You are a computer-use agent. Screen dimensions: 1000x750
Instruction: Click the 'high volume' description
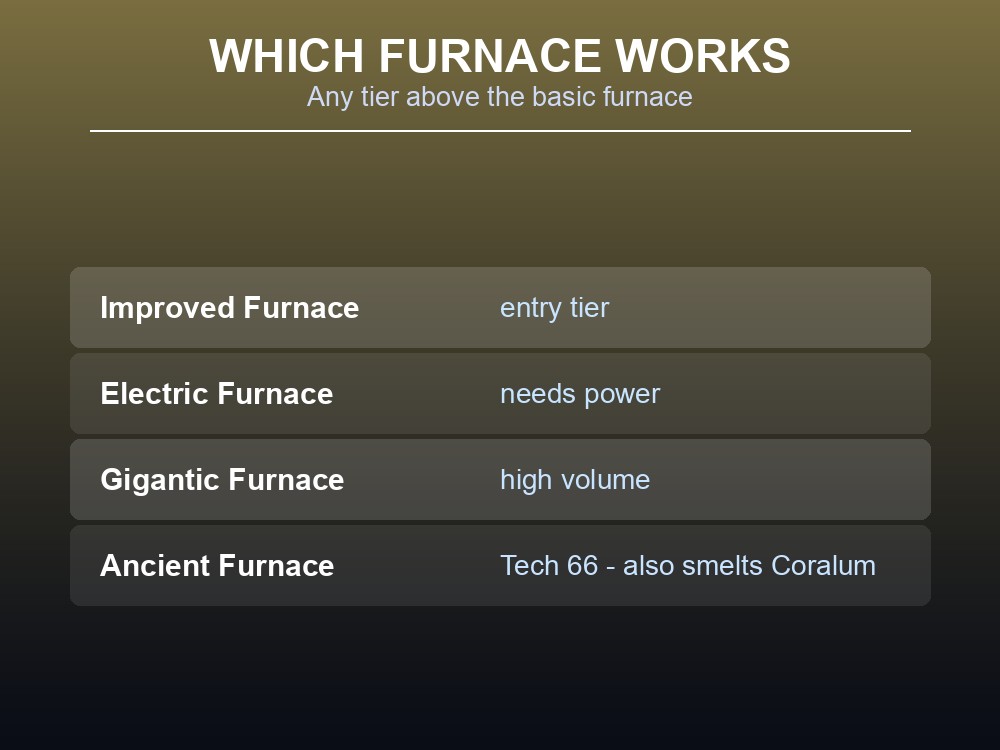(575, 480)
